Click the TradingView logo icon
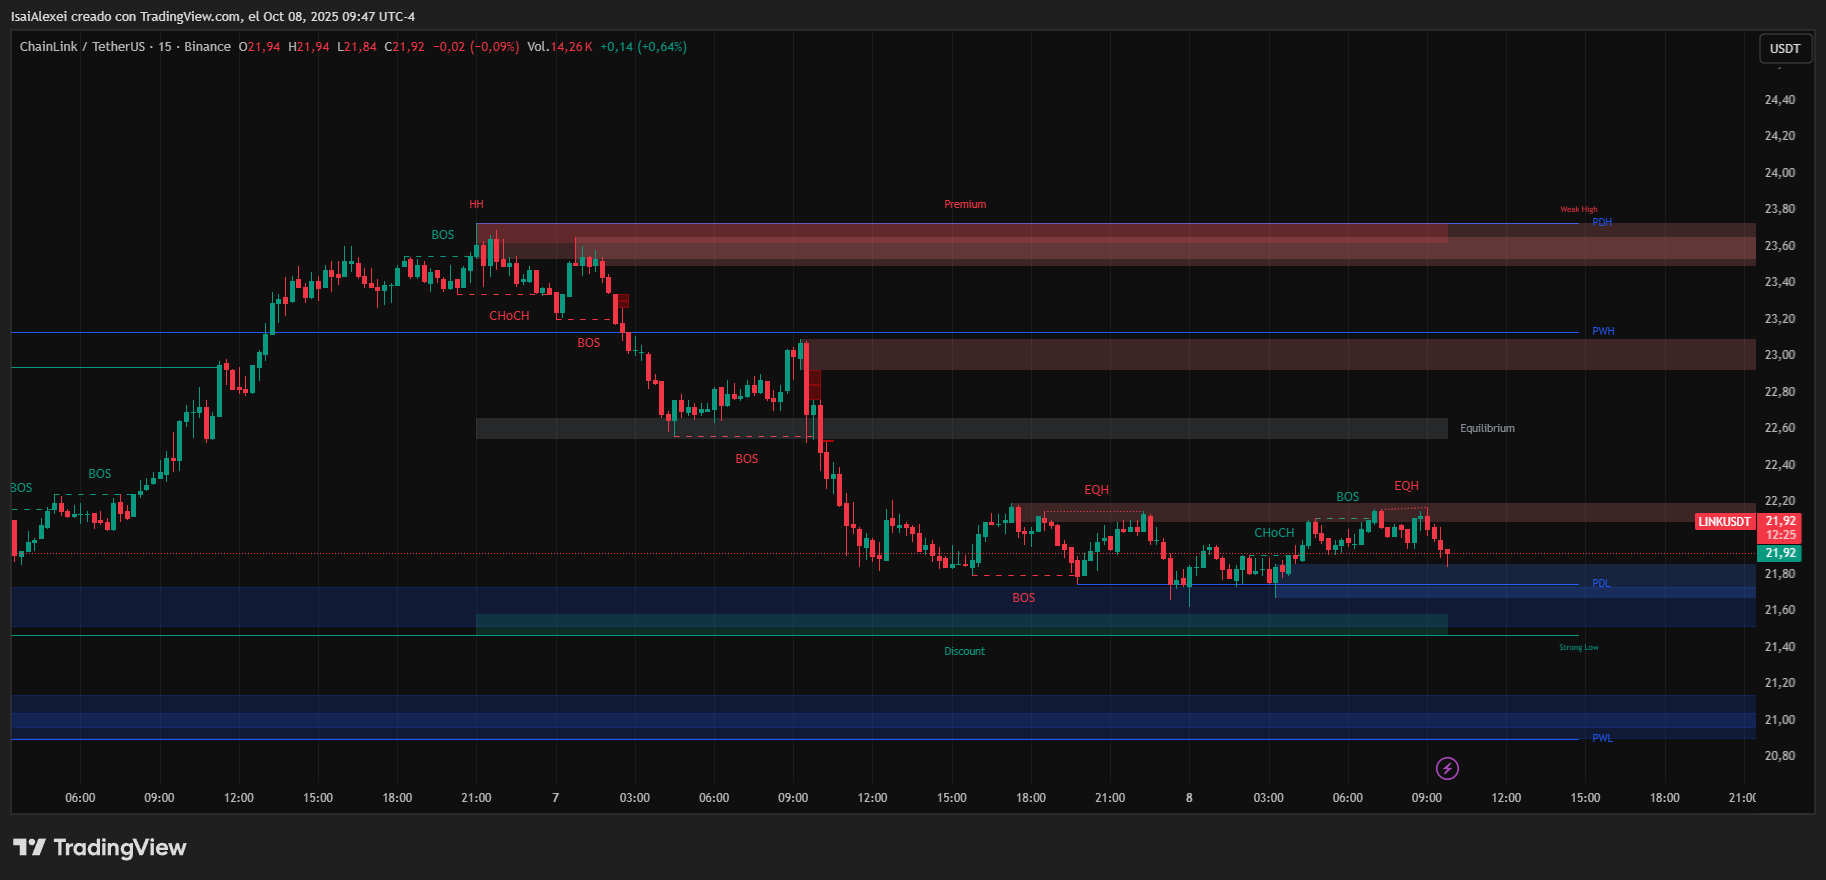 29,848
